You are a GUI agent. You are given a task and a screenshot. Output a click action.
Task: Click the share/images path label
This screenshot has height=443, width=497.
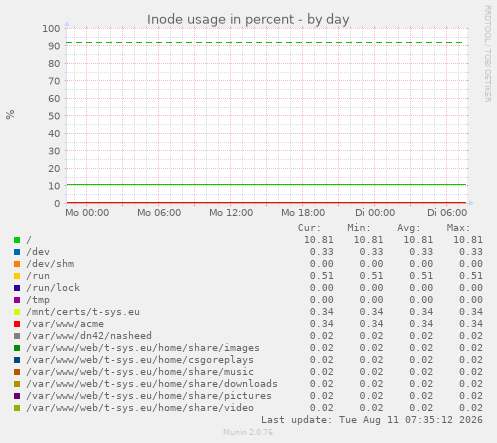click(143, 348)
